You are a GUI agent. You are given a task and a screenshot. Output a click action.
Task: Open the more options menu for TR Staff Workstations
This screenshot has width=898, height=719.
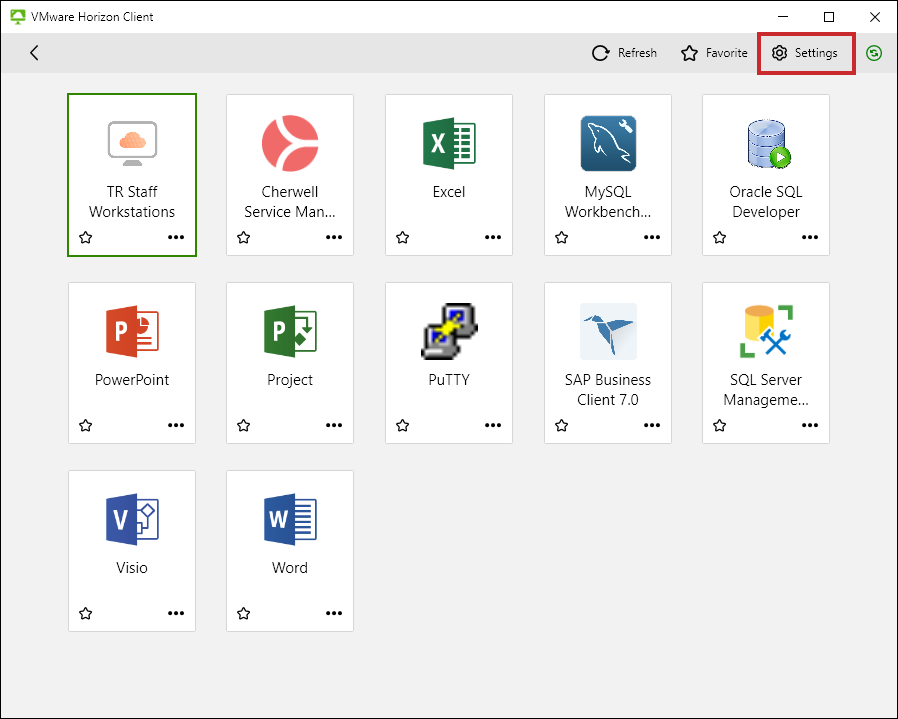click(x=176, y=237)
